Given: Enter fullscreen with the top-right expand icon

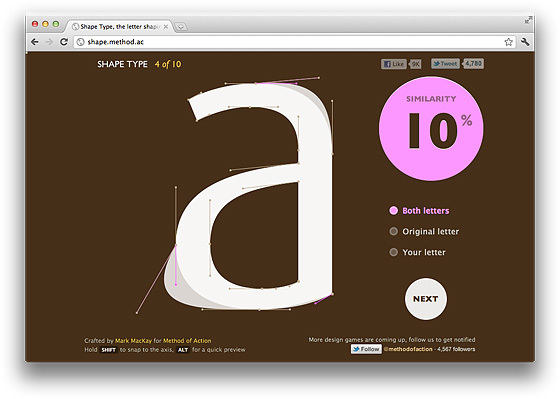Looking at the screenshot, I should 528,20.
